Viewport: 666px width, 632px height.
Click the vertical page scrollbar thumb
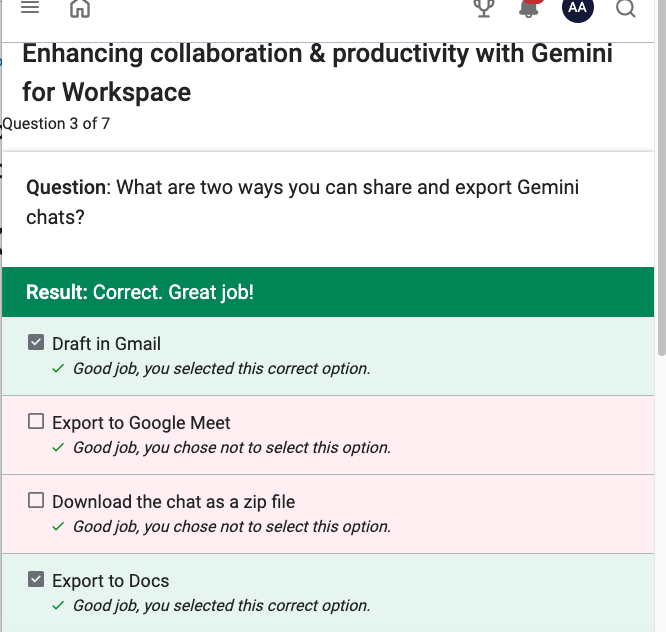point(662,178)
